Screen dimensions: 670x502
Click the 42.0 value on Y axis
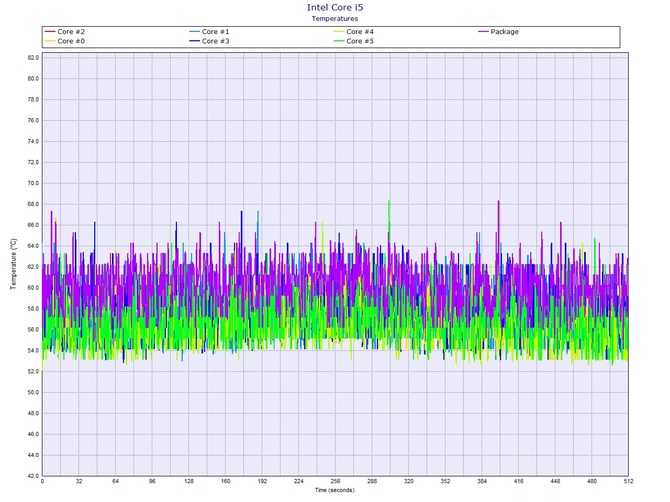coord(33,476)
